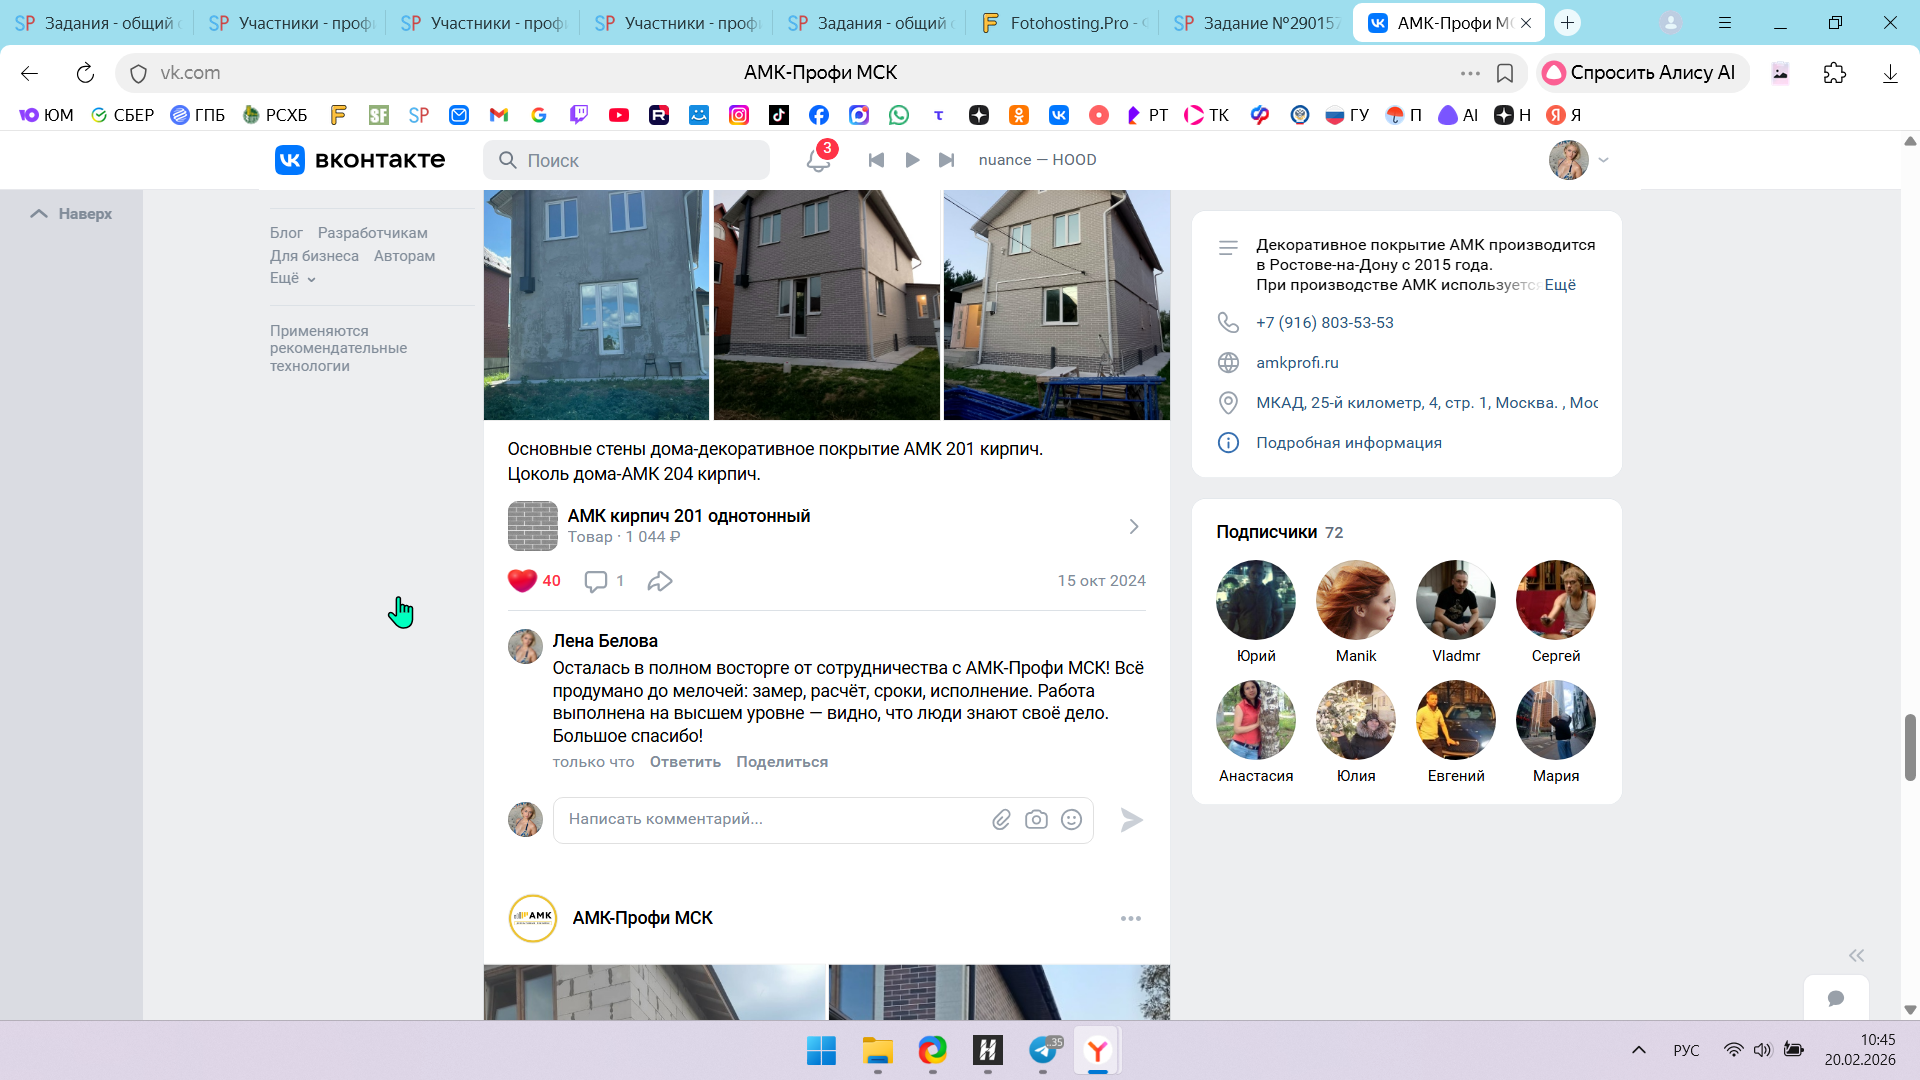Viewport: 1920px width, 1080px height.
Task: Open amkprofi.ru website link
Action: pyautogui.click(x=1297, y=363)
